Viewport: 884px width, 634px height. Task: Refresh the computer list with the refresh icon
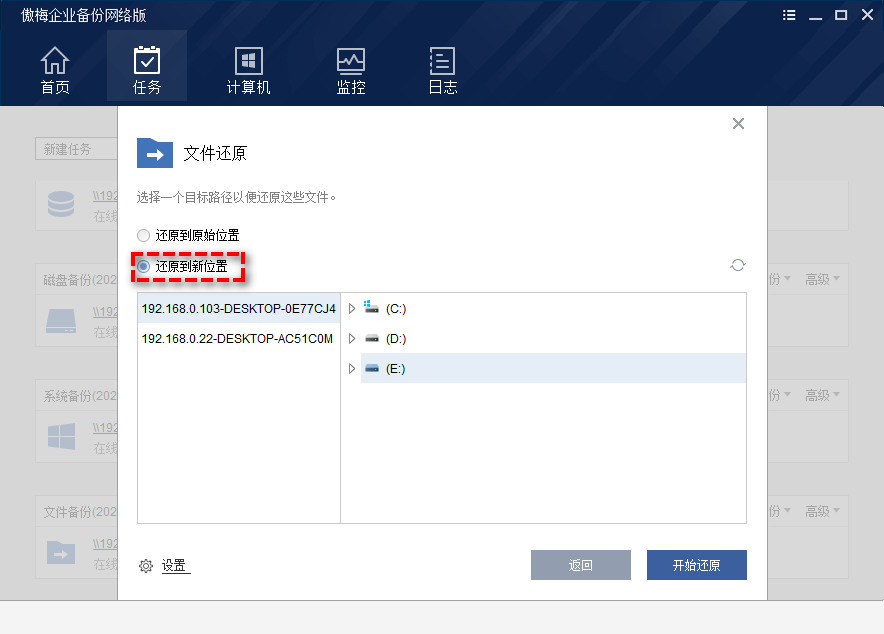738,265
